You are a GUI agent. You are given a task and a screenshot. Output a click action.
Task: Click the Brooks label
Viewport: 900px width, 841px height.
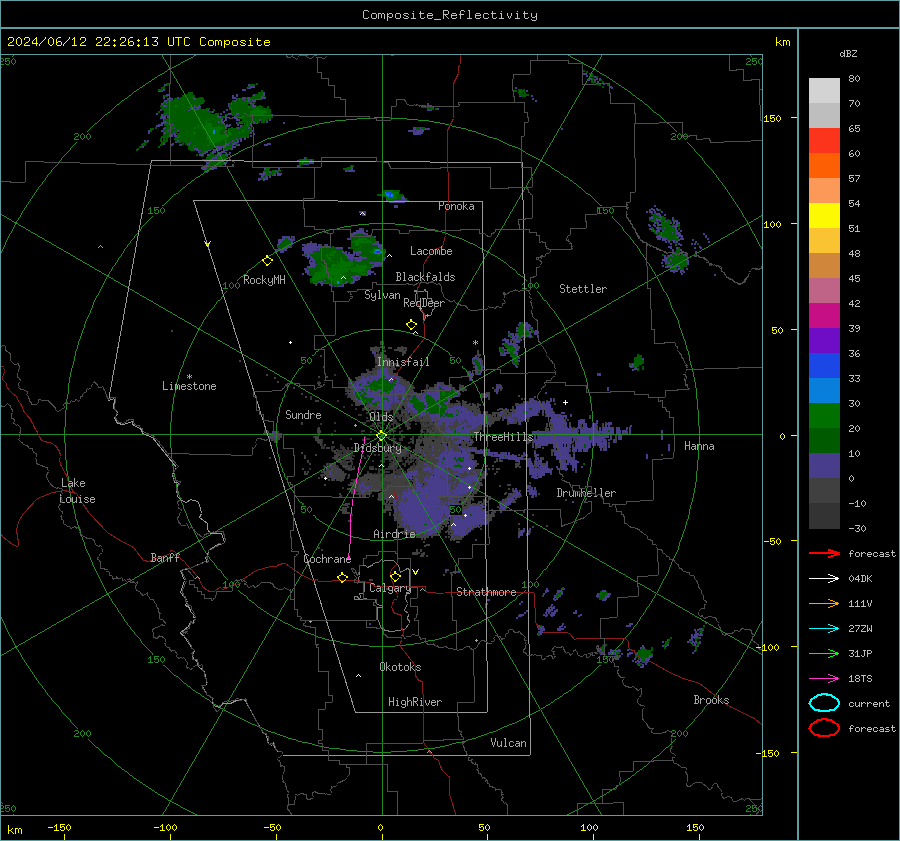[x=711, y=700]
